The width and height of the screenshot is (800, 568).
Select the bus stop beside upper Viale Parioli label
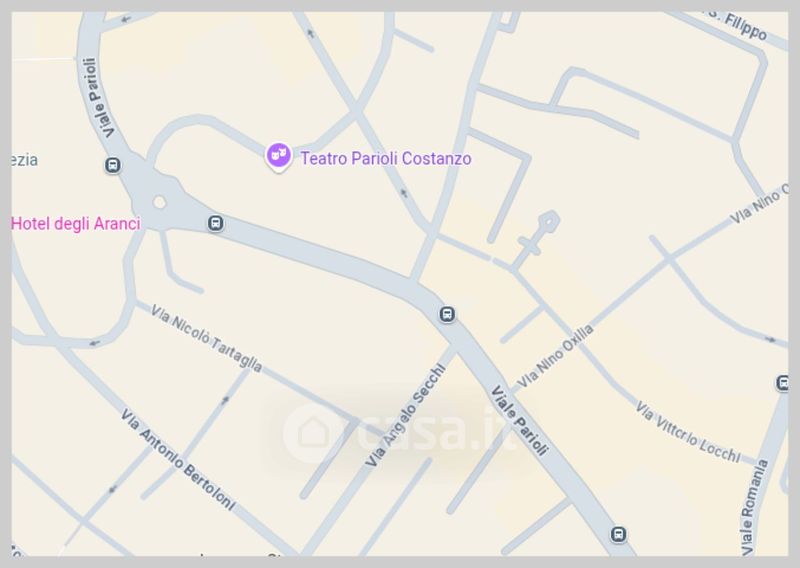coord(113,165)
